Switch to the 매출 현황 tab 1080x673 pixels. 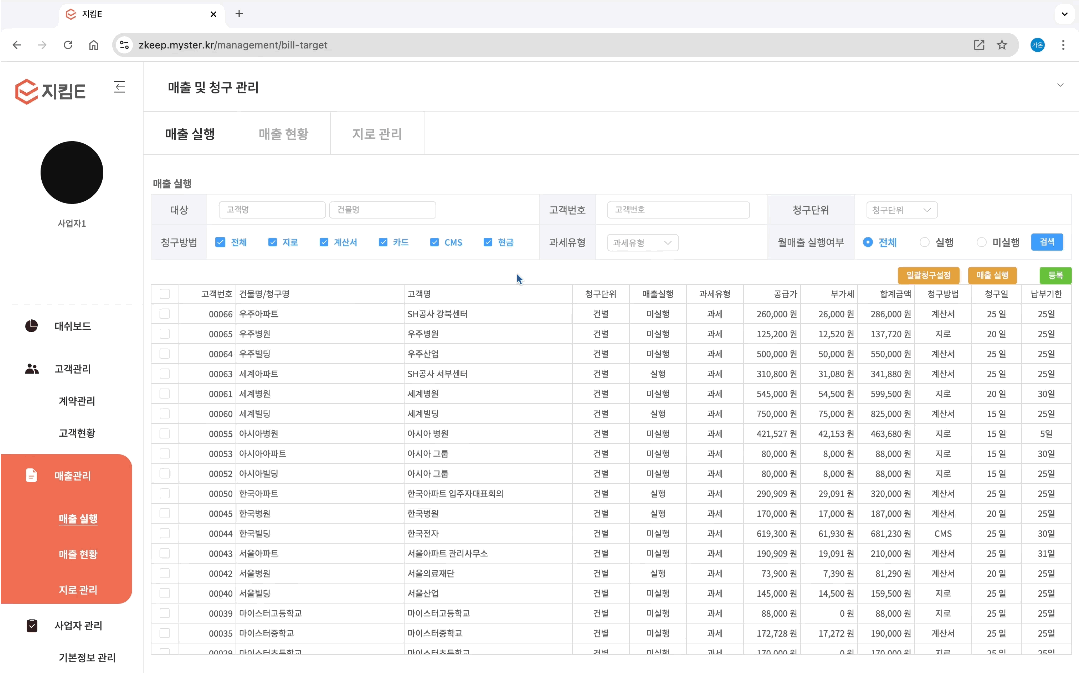tap(283, 134)
